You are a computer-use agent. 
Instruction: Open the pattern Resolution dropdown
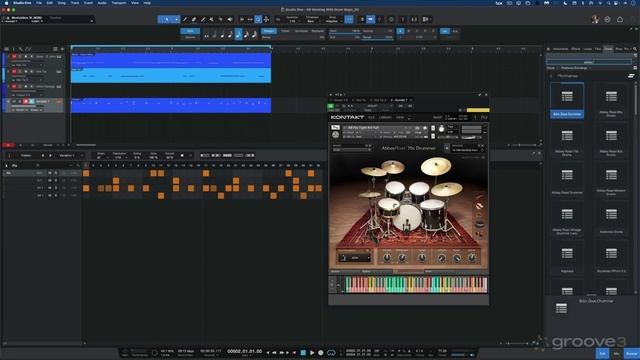pyautogui.click(x=119, y=157)
